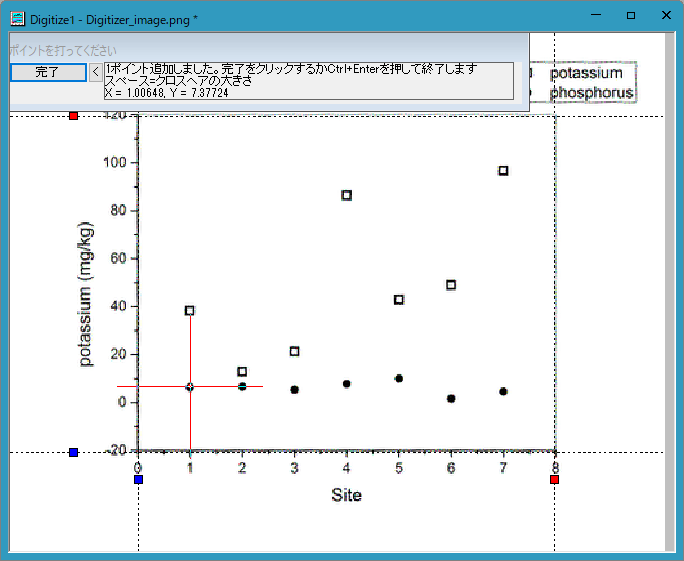684x561 pixels.
Task: Click the potassium legend entry
Action: pyautogui.click(x=585, y=73)
